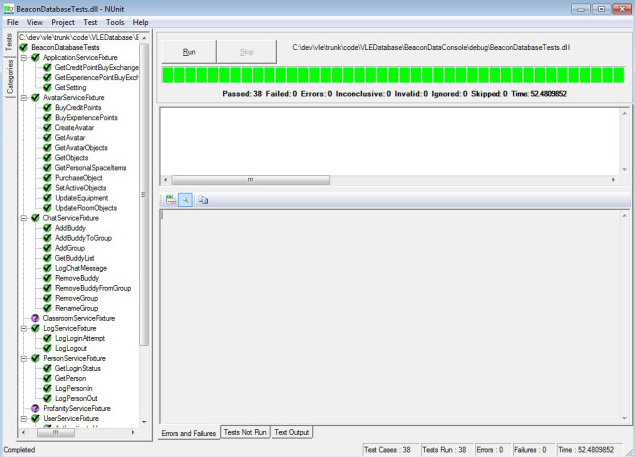Click green check icon beside RemoveBuddyFromGroup
The image size is (635, 457).
pos(47,288)
